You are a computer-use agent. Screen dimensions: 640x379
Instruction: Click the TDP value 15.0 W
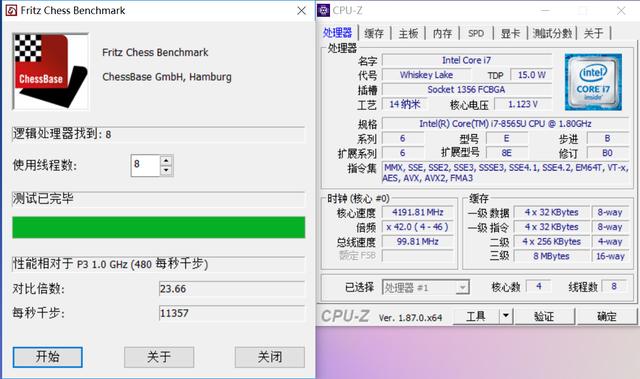pyautogui.click(x=531, y=75)
